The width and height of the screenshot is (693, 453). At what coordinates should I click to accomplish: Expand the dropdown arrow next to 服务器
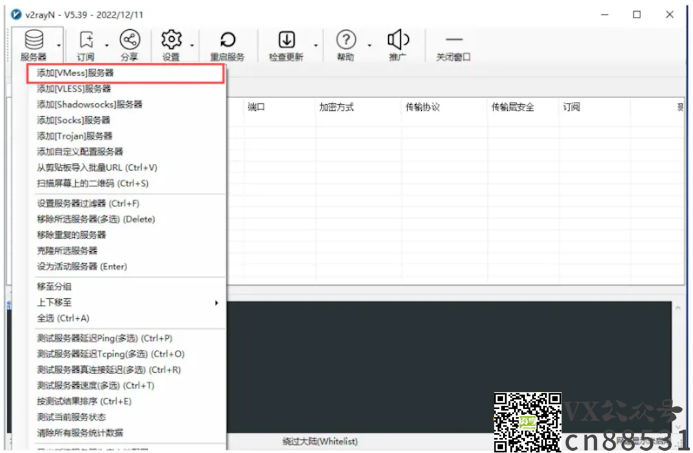click(59, 45)
